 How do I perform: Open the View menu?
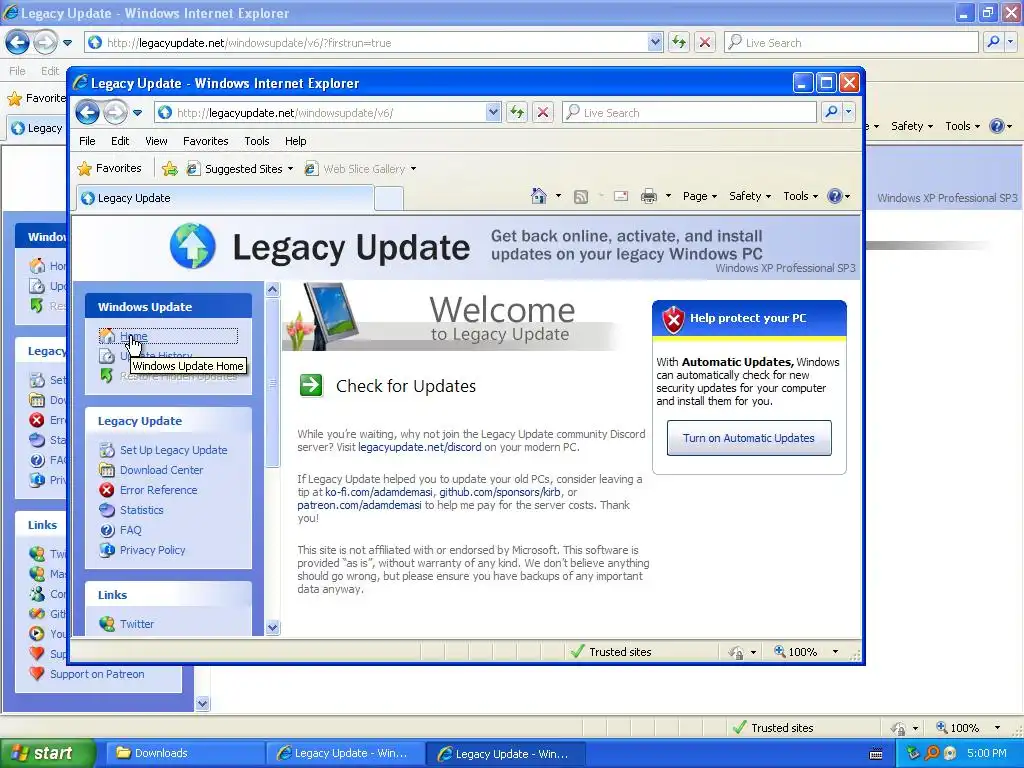coord(156,141)
